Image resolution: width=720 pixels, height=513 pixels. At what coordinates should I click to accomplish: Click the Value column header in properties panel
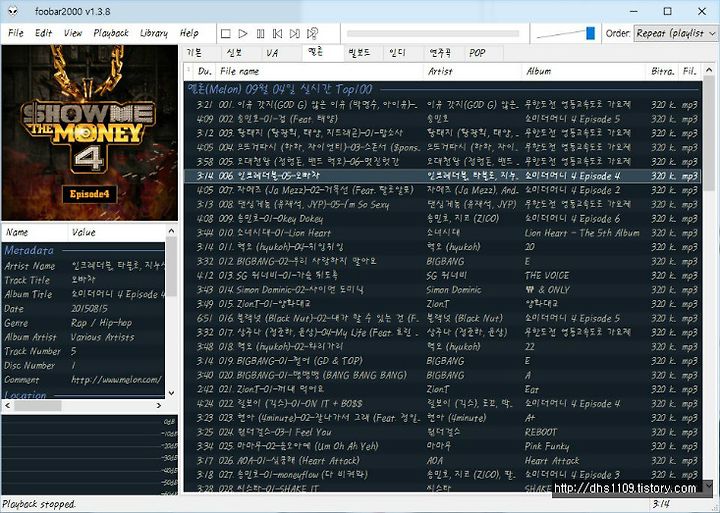click(x=117, y=232)
